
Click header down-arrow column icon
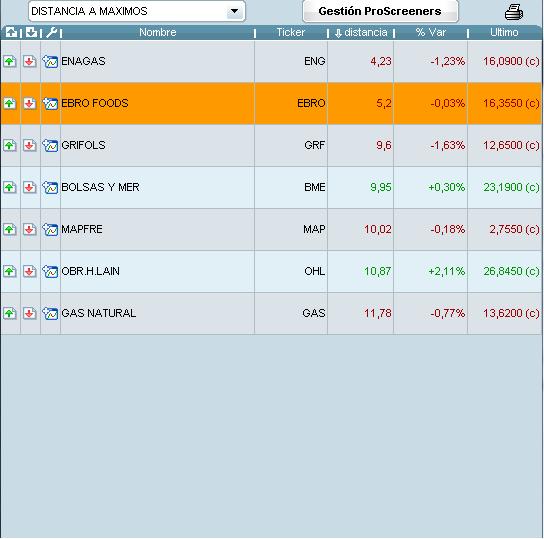[x=31, y=33]
